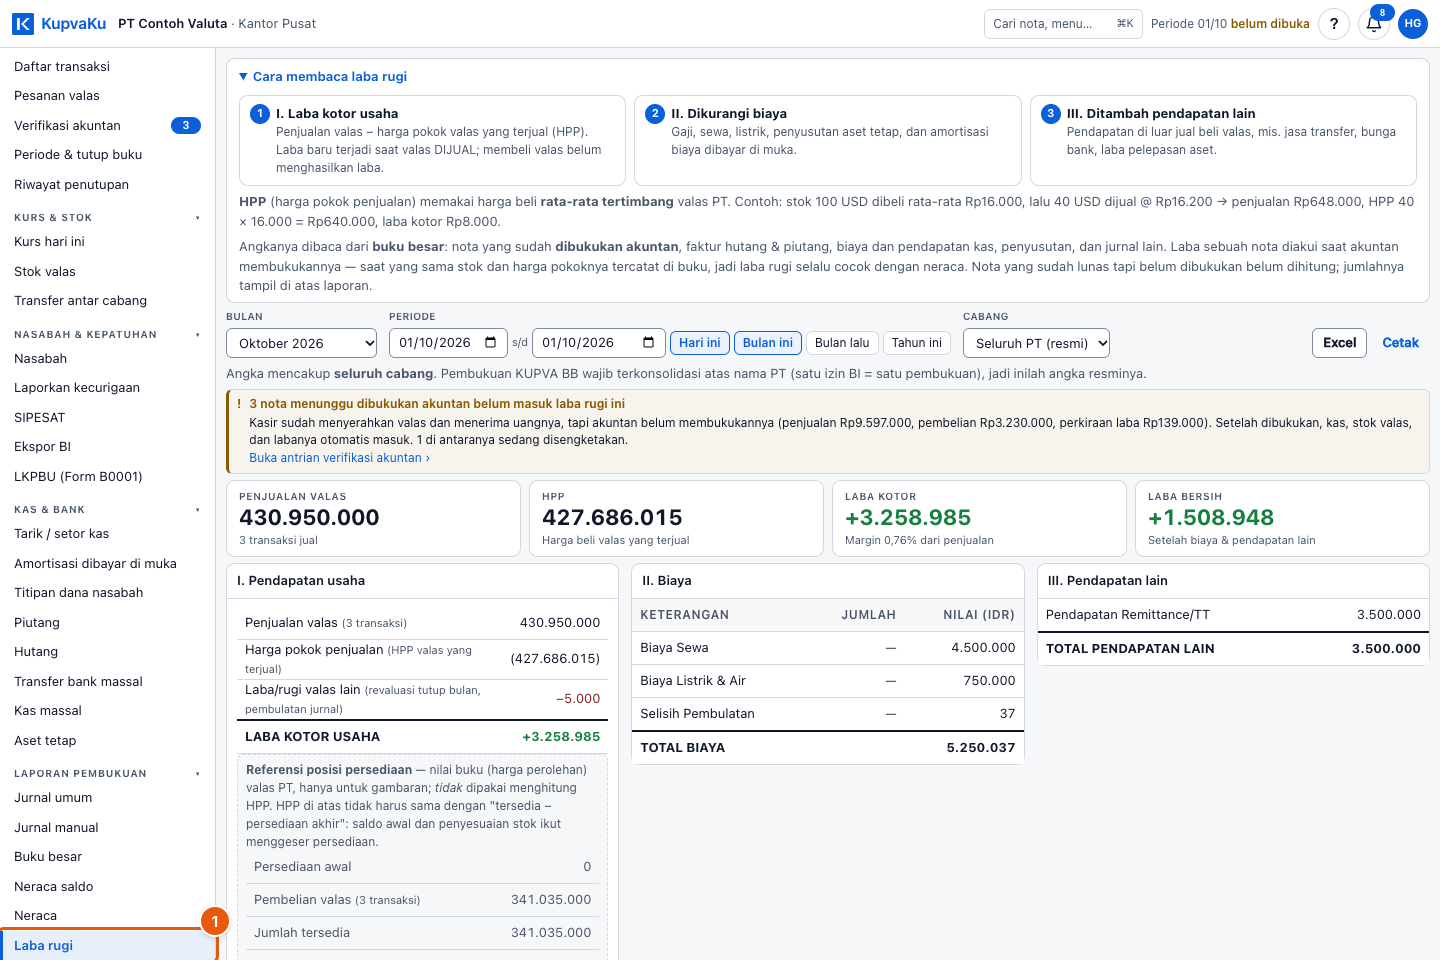Viewport: 1440px width, 960px height.
Task: Click the end date field 01/10/2026
Action: 599,343
